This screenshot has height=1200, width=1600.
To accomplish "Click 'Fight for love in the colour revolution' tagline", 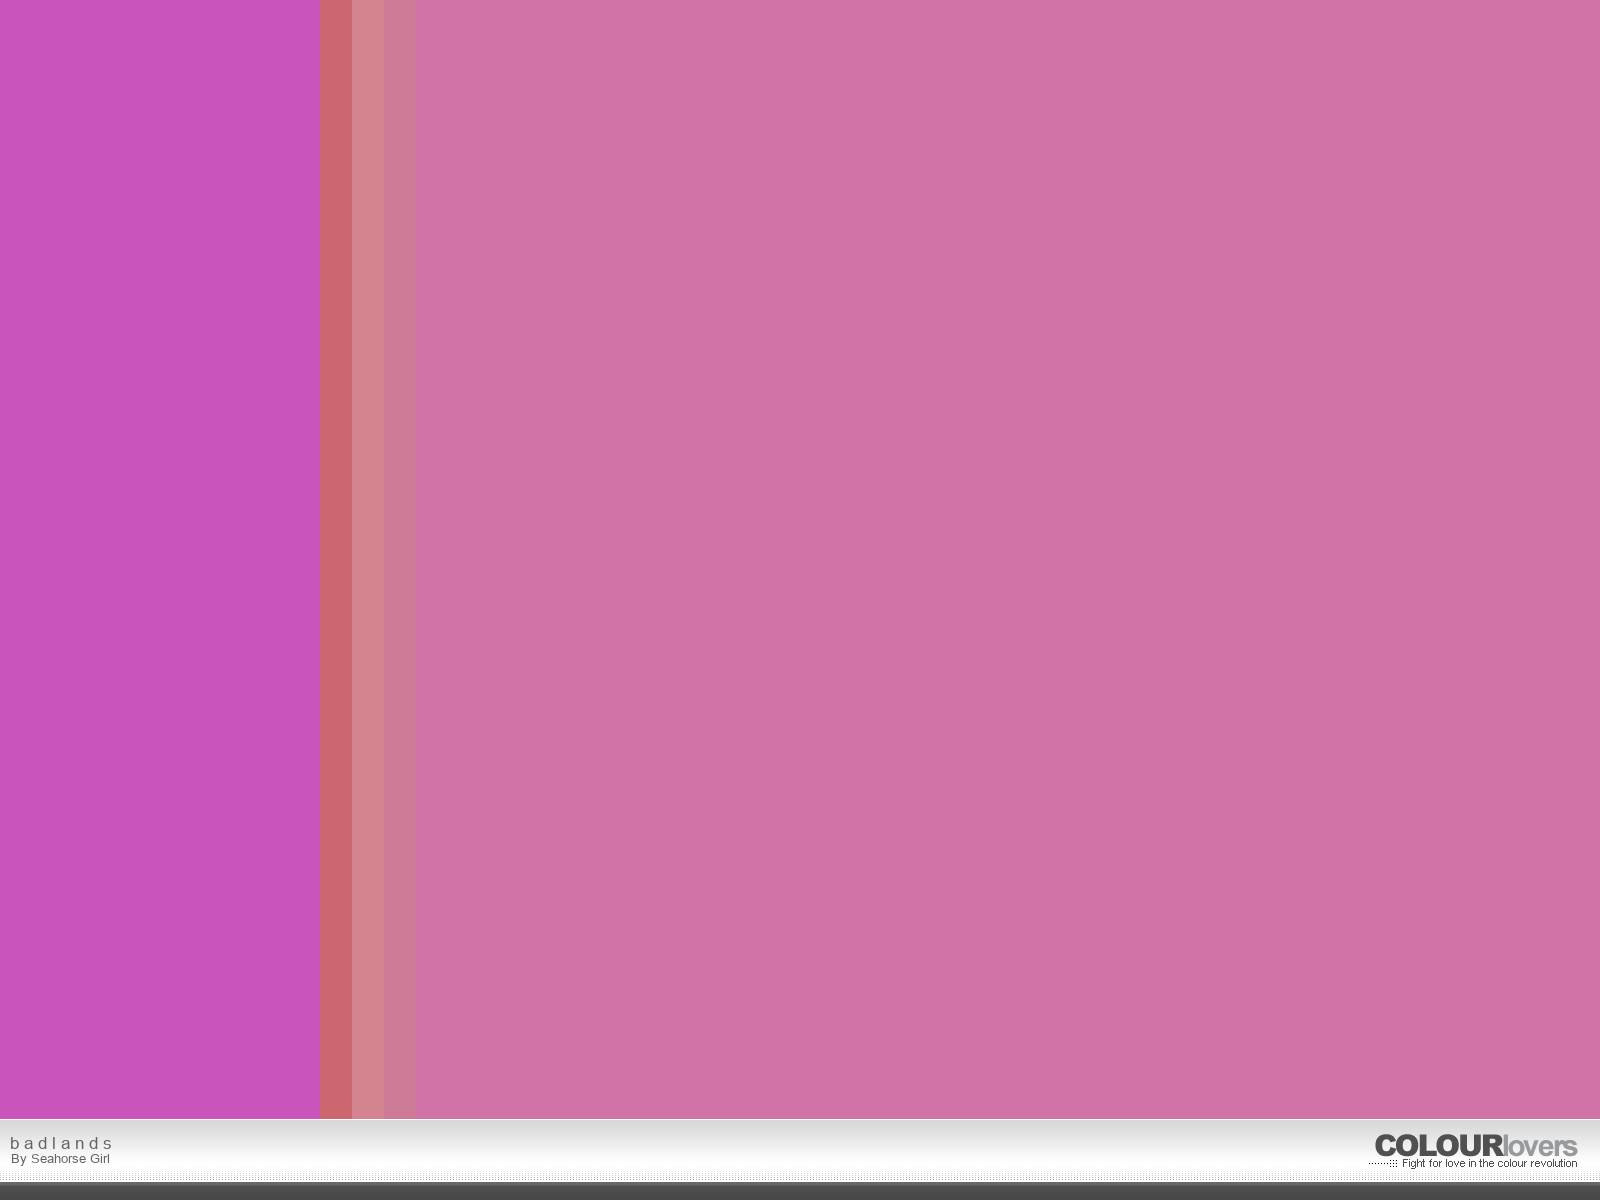I will [x=1489, y=1164].
